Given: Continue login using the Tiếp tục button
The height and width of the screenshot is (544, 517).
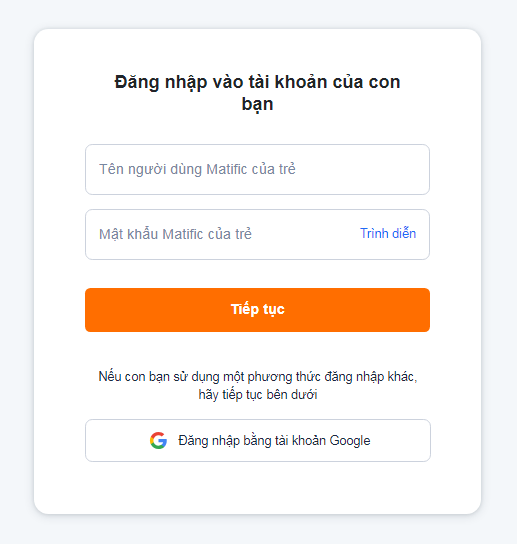Looking at the screenshot, I should (257, 310).
